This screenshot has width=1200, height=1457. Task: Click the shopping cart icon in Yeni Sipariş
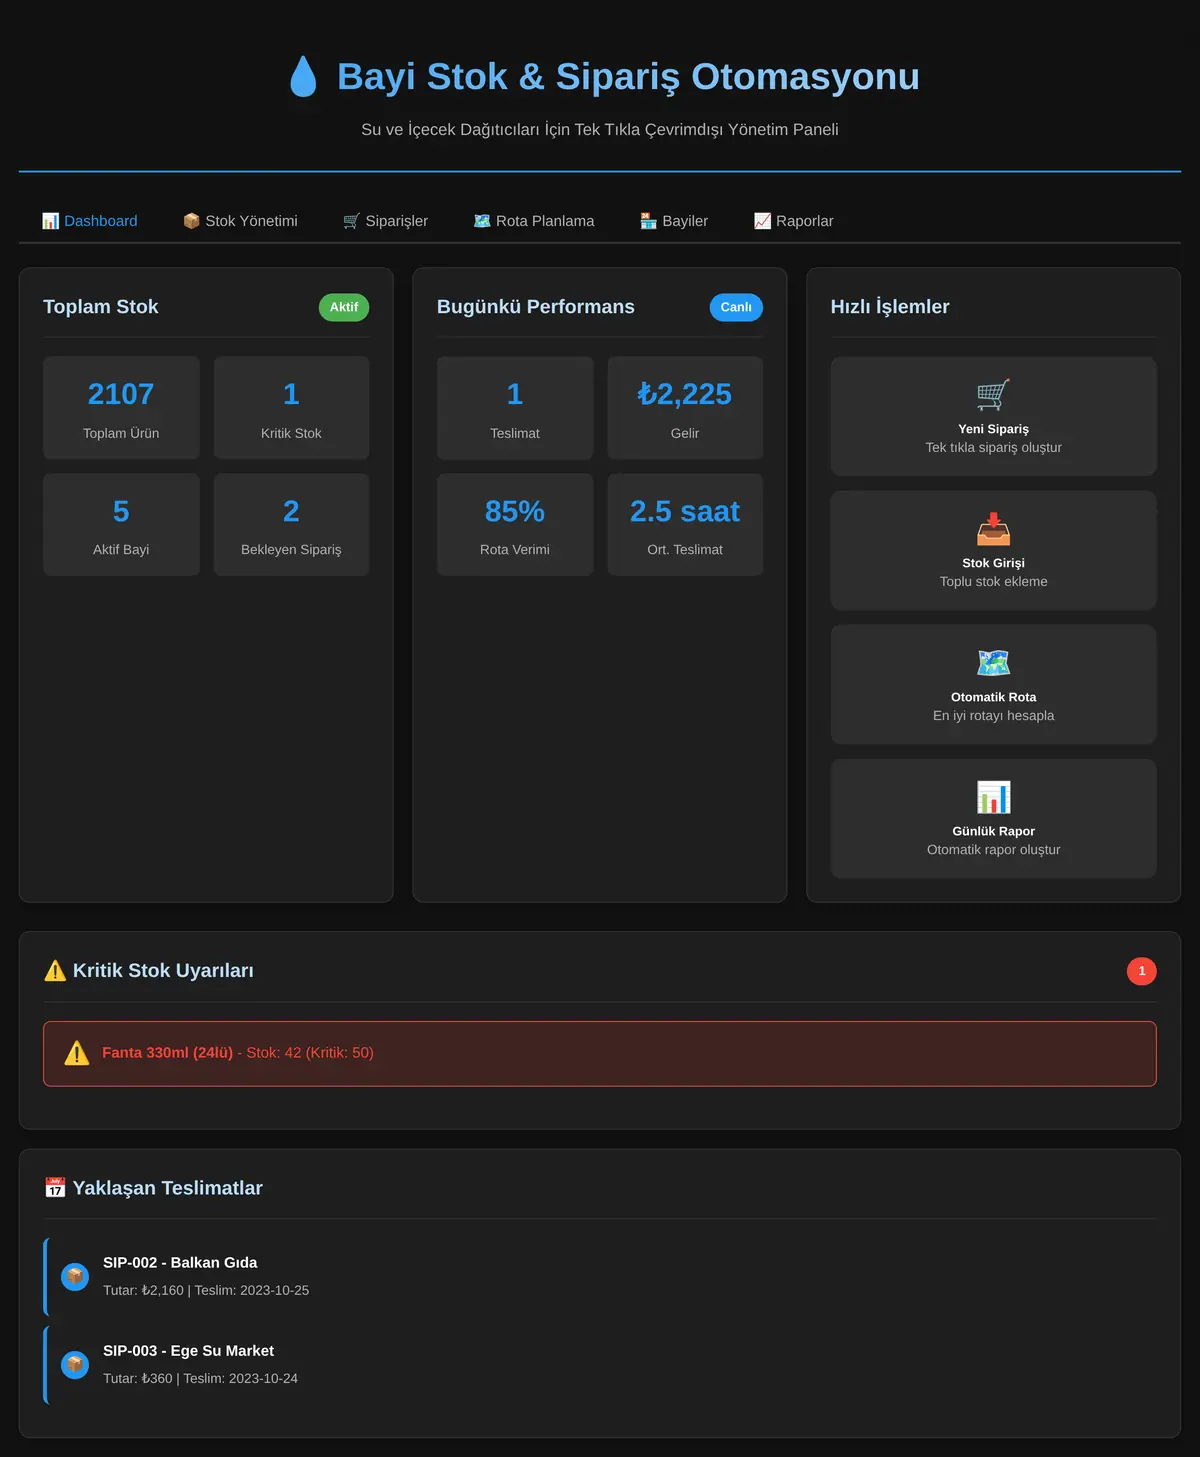[x=993, y=395]
